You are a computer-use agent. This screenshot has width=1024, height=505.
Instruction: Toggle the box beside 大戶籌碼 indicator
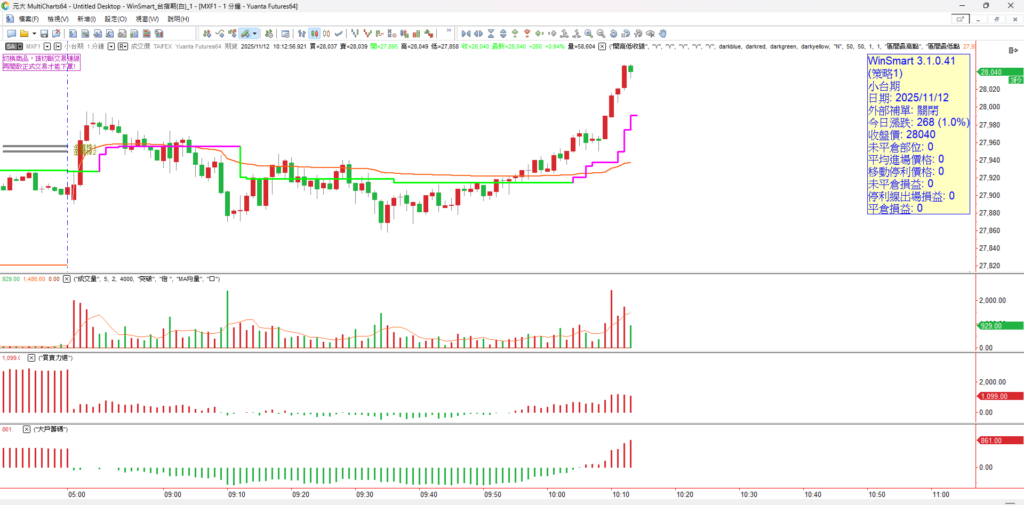[30, 428]
